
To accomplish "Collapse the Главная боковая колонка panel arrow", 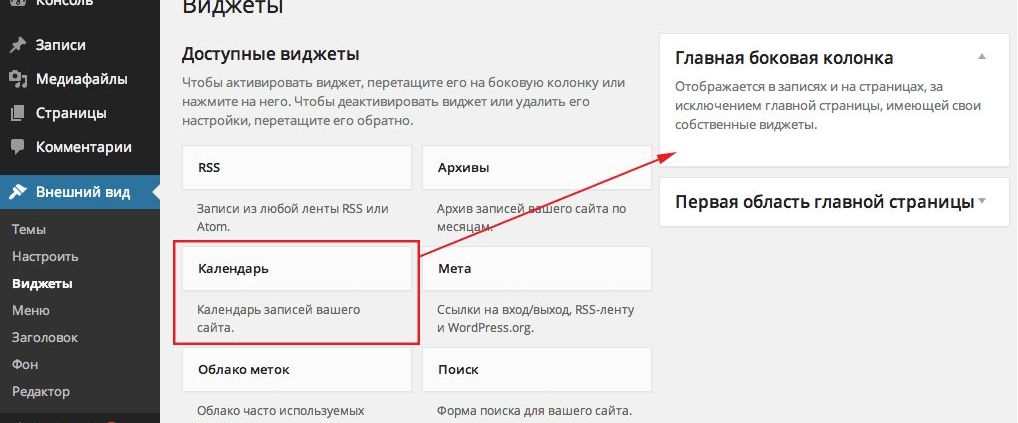I will pos(982,56).
